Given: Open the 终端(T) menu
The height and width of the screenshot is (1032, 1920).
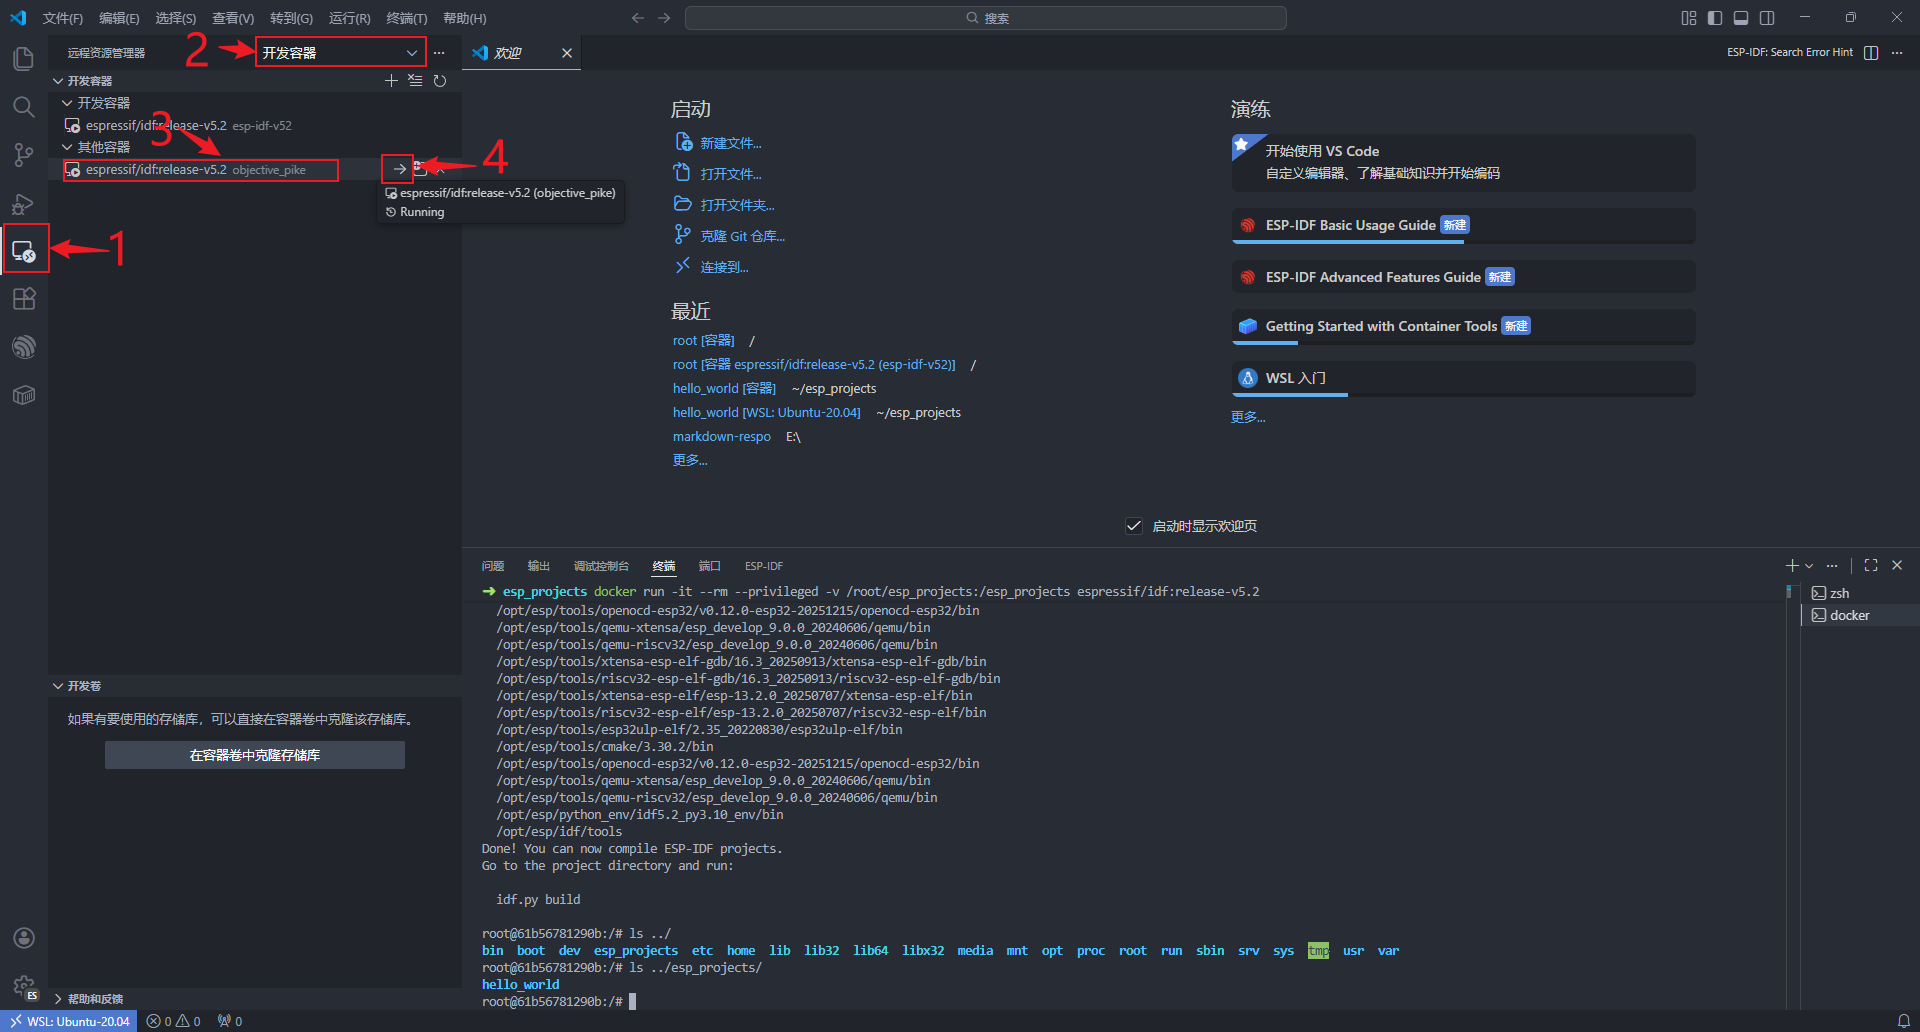Looking at the screenshot, I should tap(407, 18).
